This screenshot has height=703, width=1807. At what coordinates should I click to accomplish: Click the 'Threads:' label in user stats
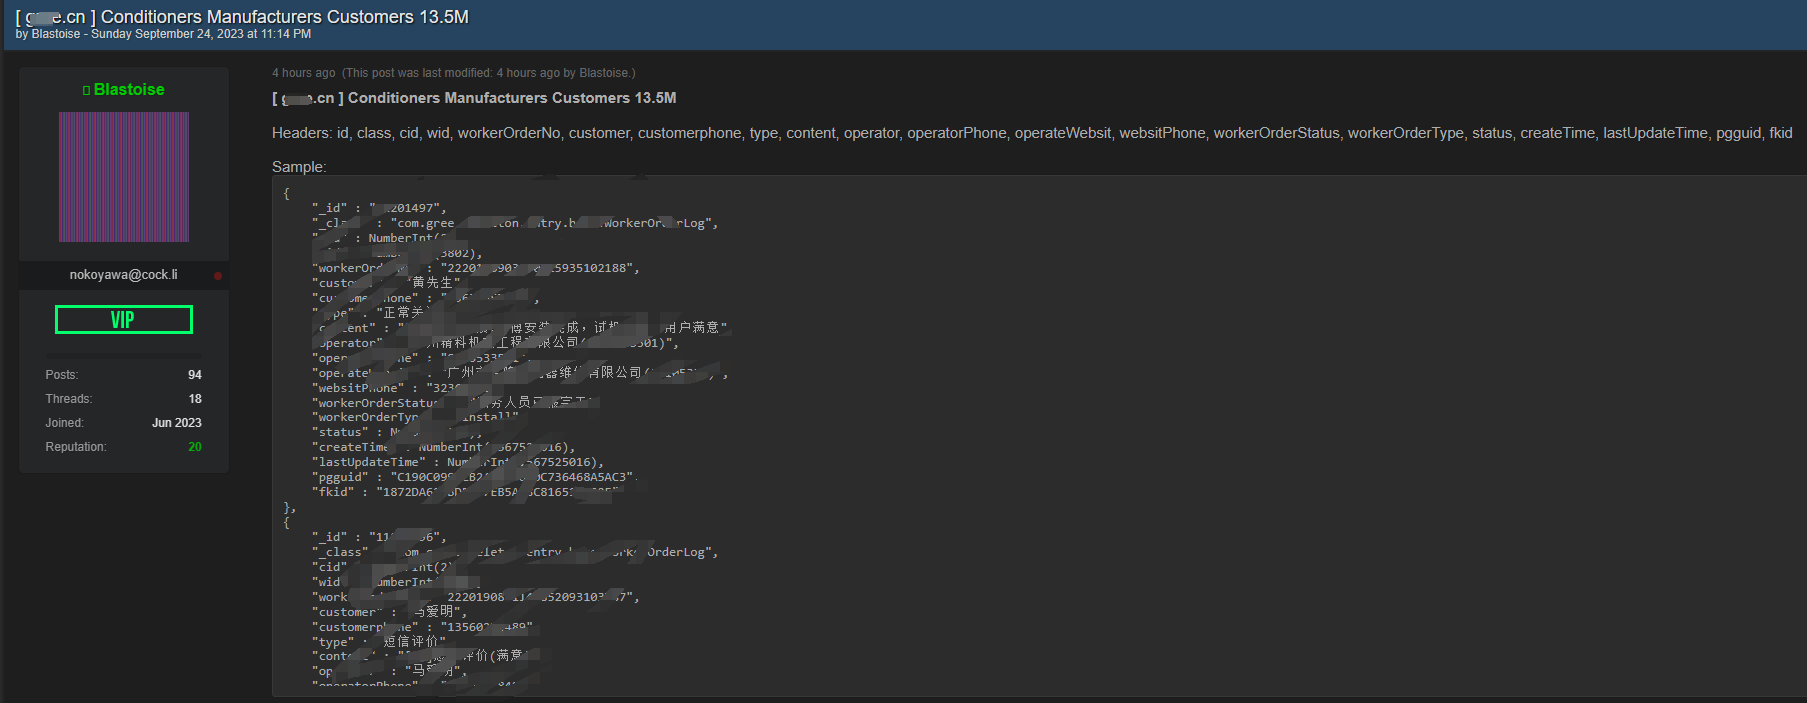68,399
